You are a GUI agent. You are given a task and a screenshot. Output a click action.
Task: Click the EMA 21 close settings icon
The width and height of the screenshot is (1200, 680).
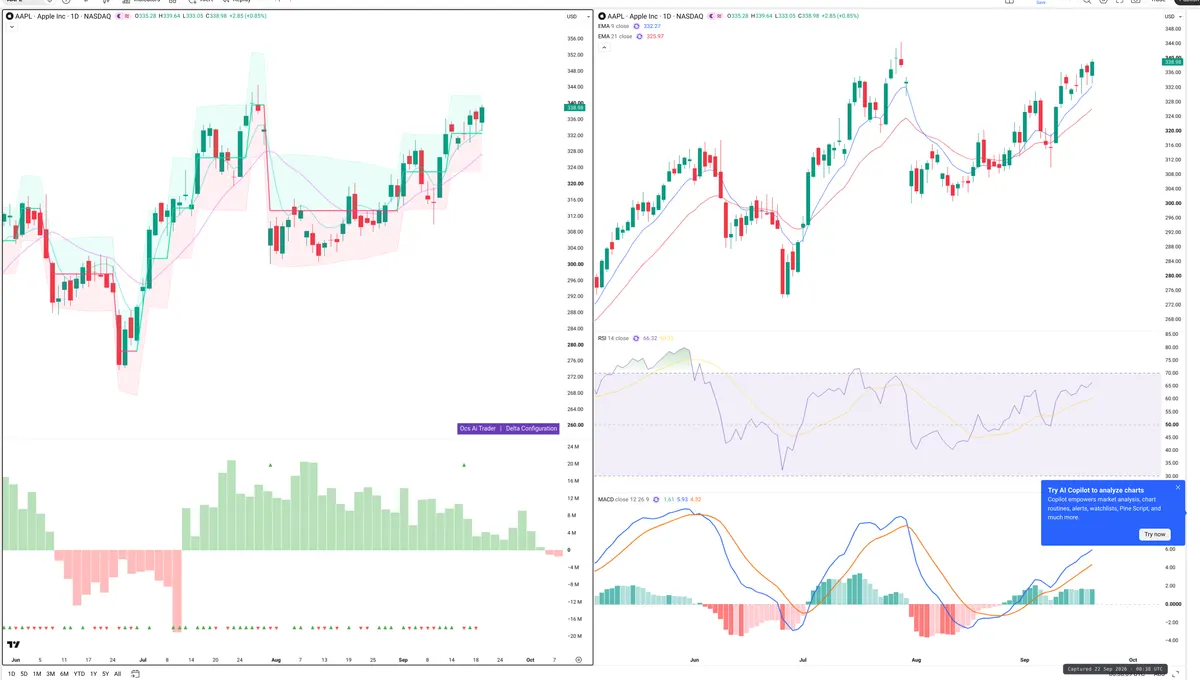641,36
